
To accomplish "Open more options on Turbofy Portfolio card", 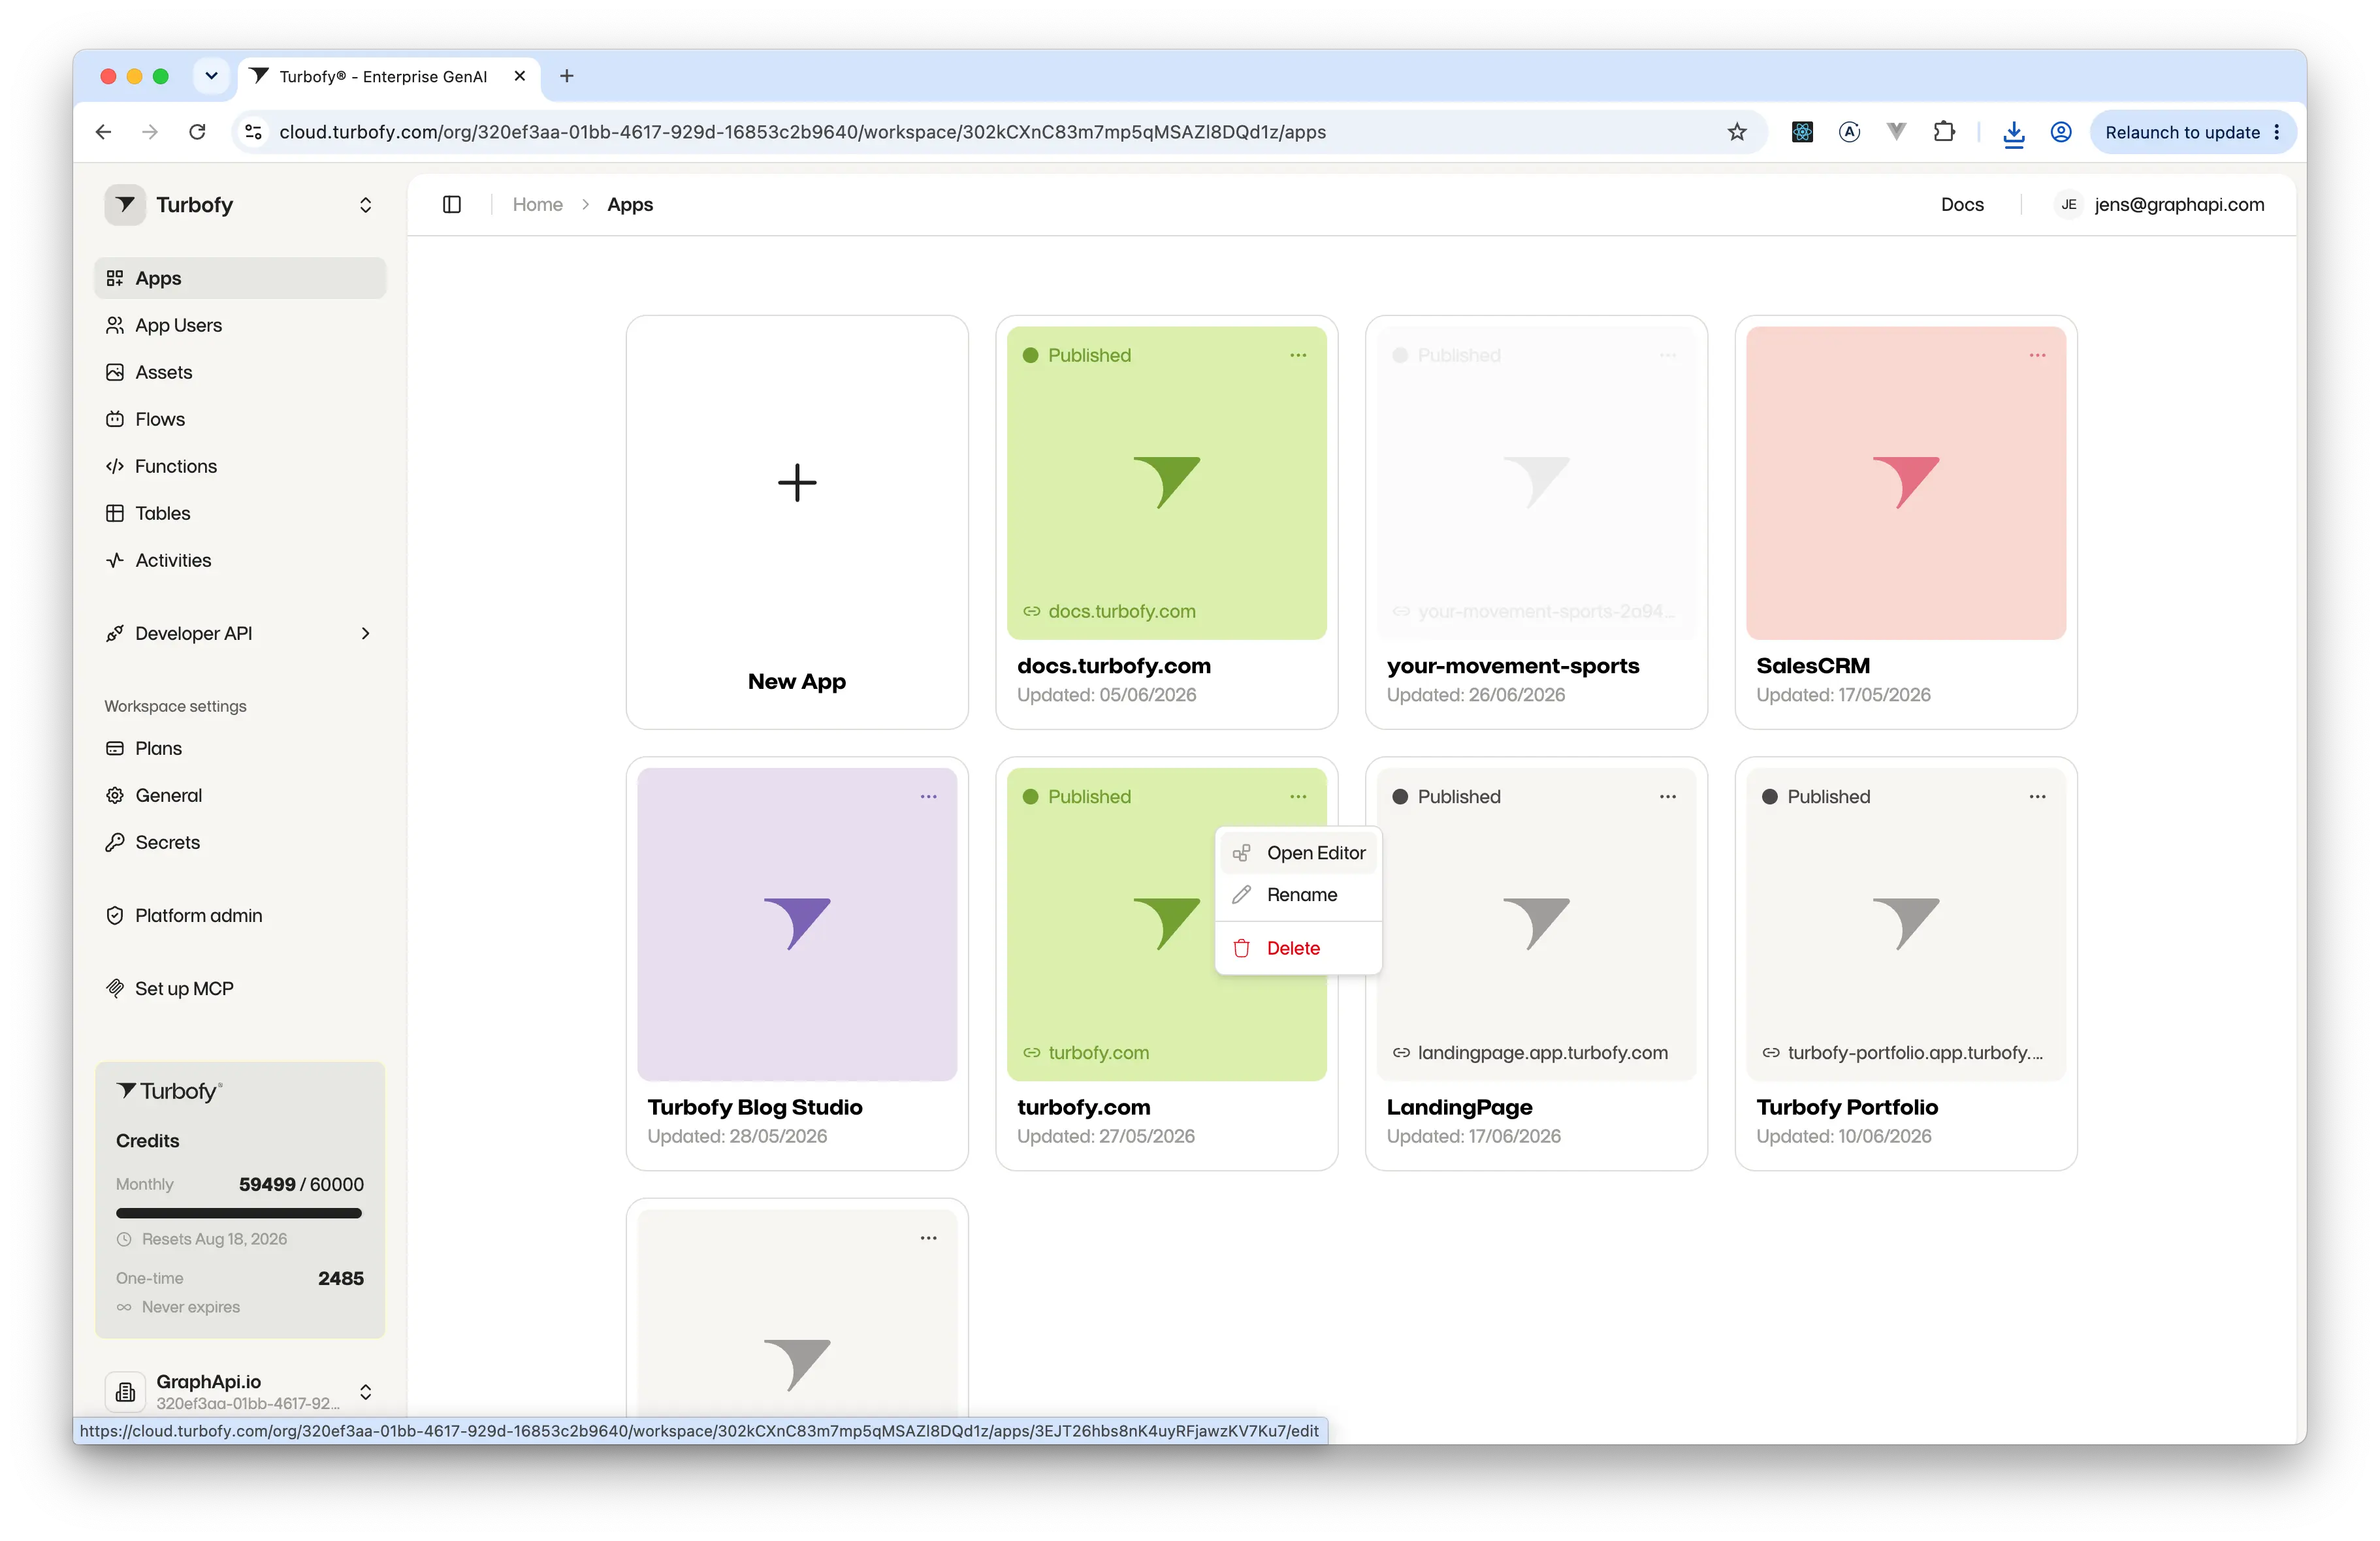I will point(2037,796).
